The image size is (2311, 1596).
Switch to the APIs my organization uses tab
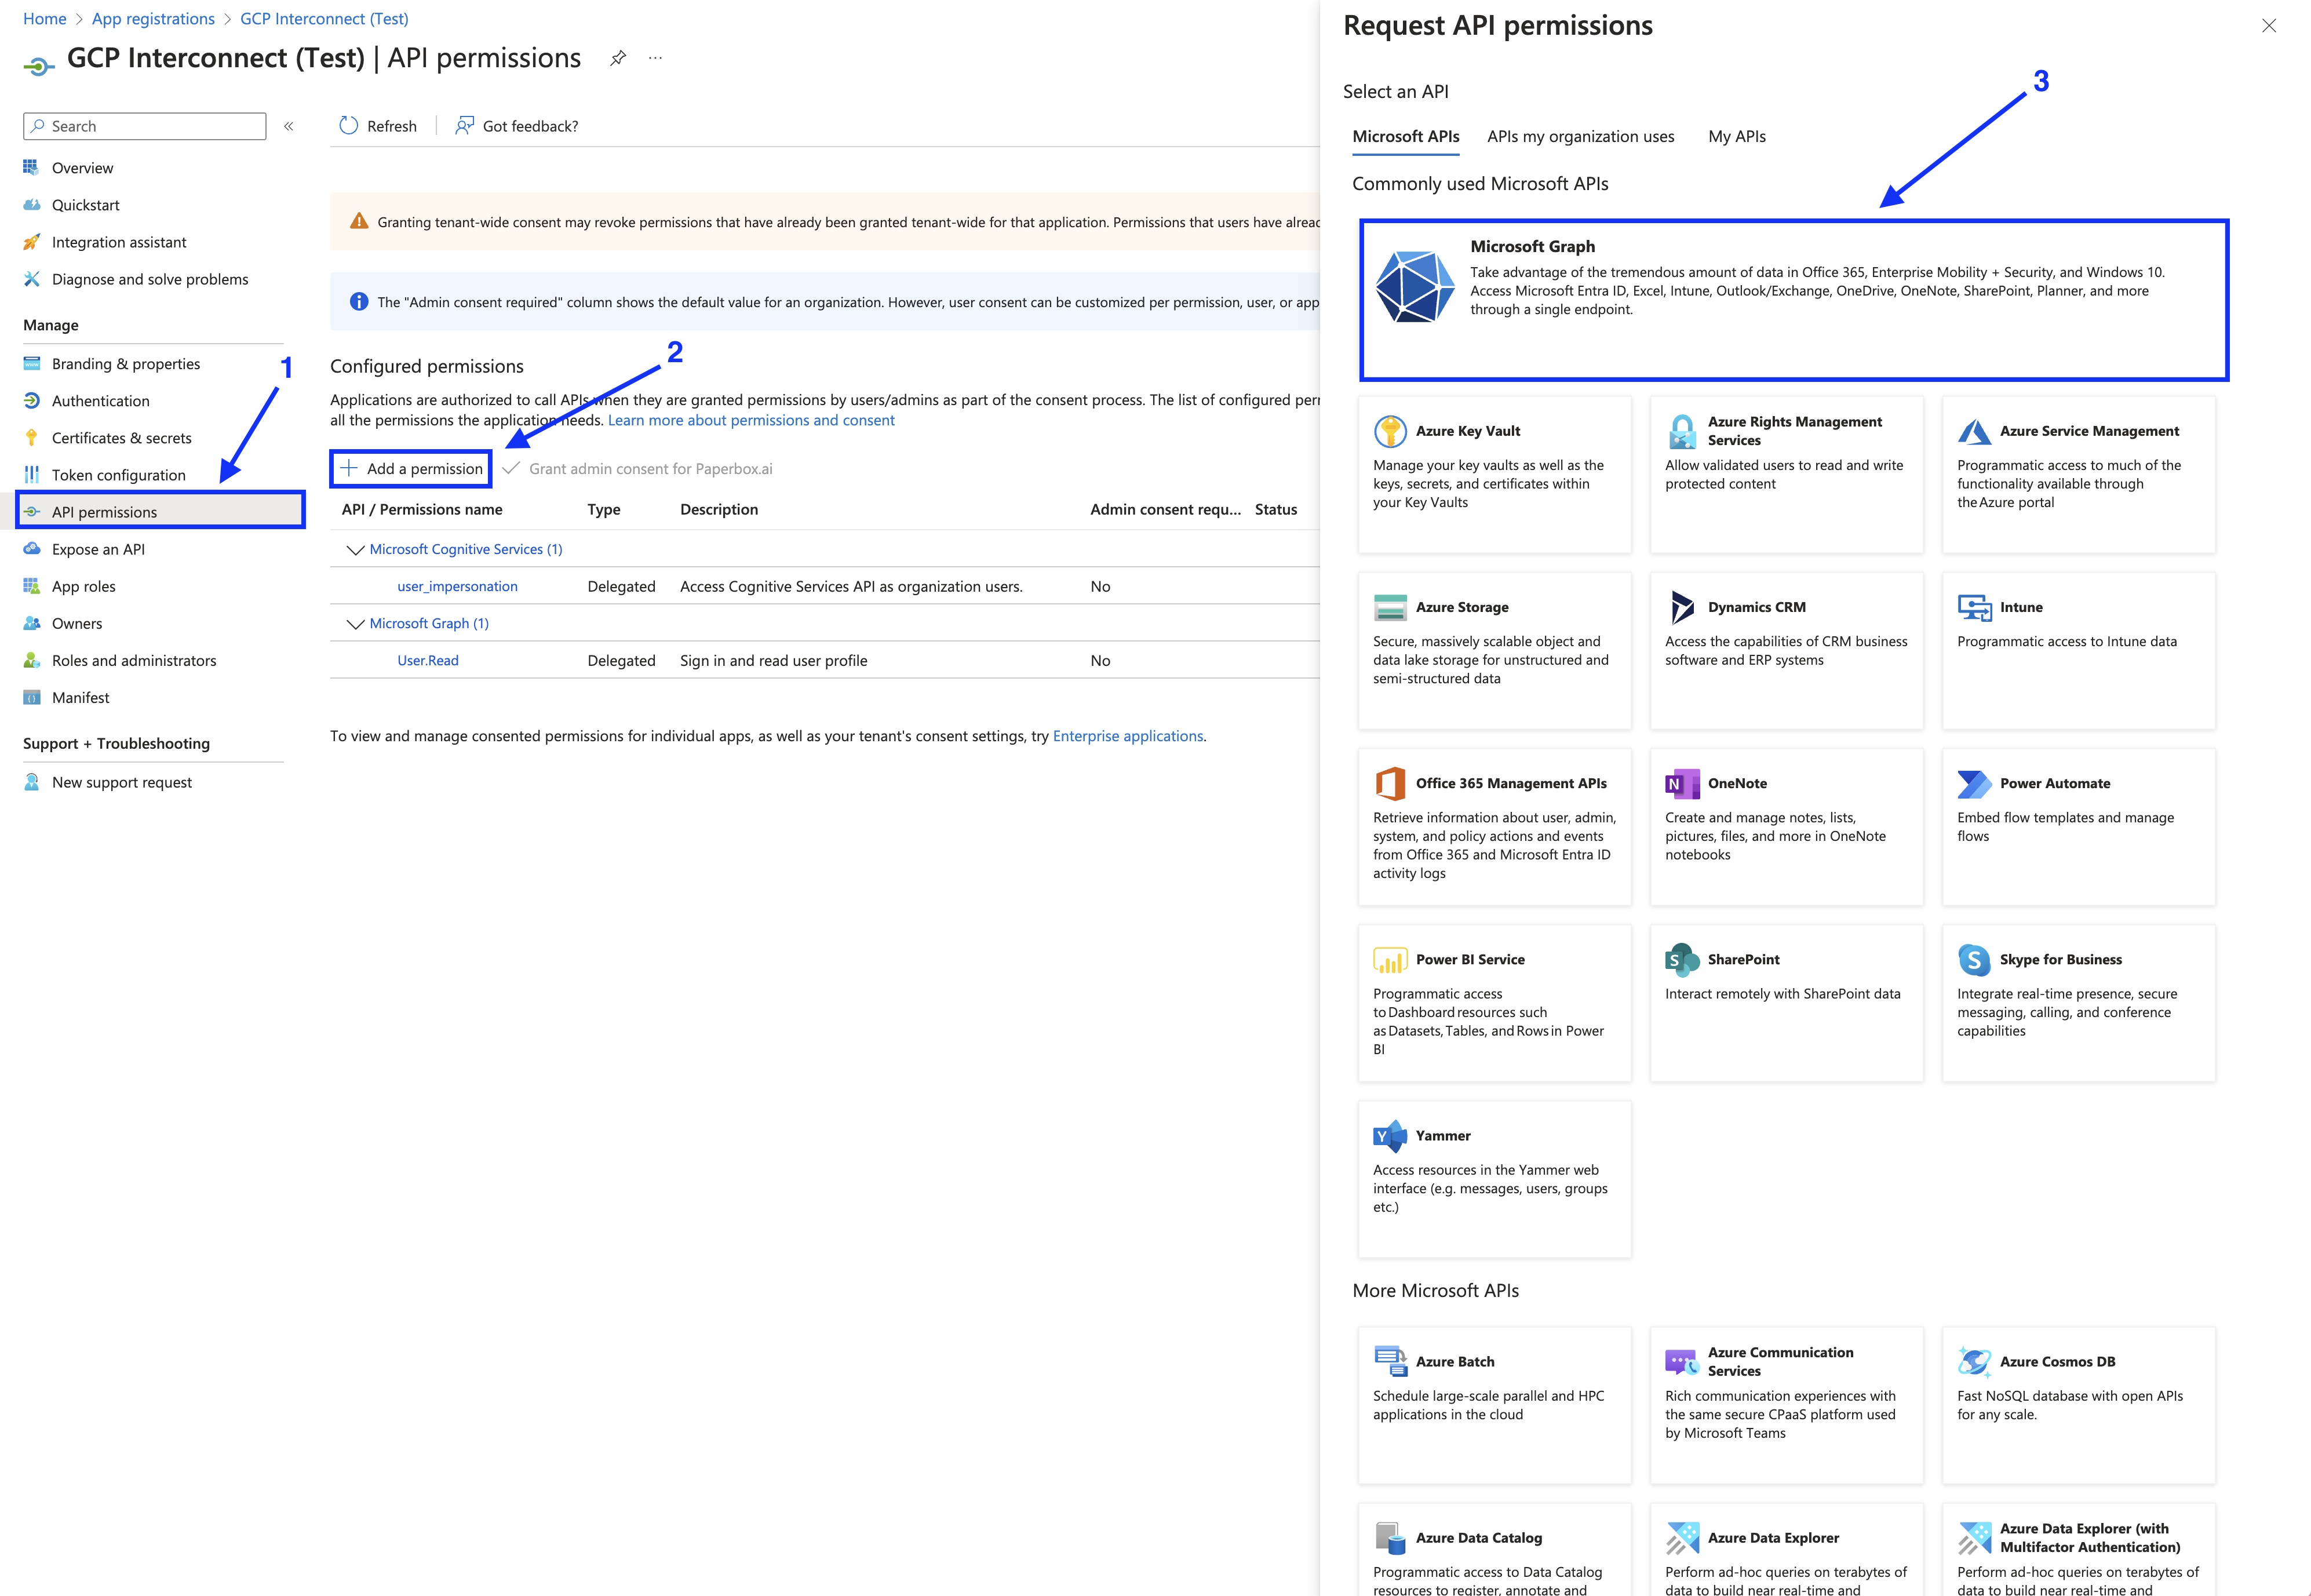[x=1580, y=136]
